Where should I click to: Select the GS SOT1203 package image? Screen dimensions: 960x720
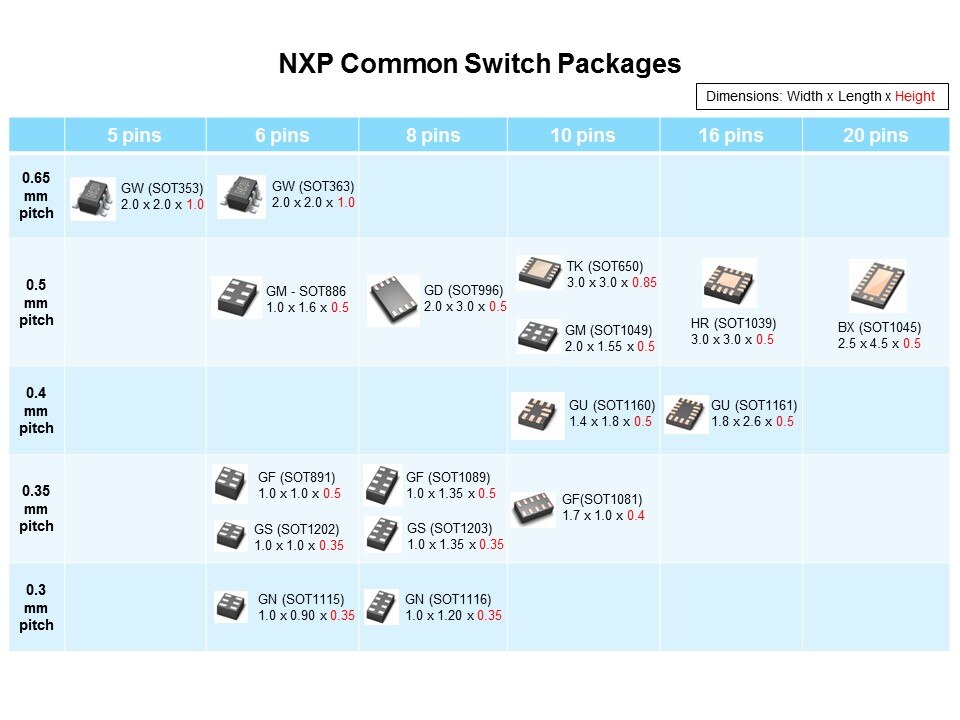382,535
